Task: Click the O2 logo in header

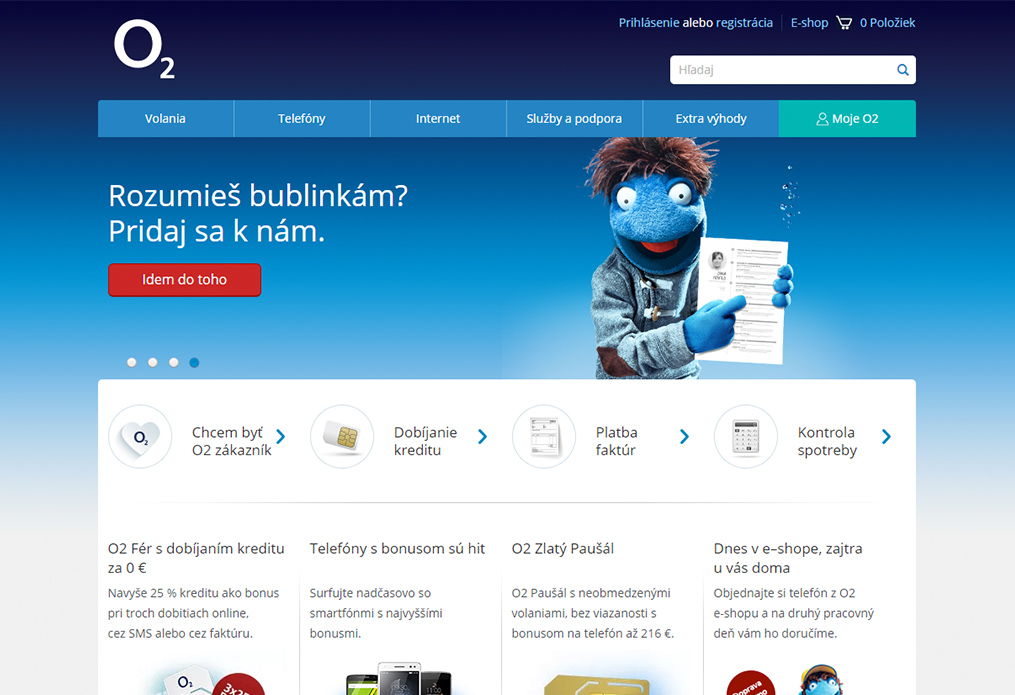Action: point(144,49)
